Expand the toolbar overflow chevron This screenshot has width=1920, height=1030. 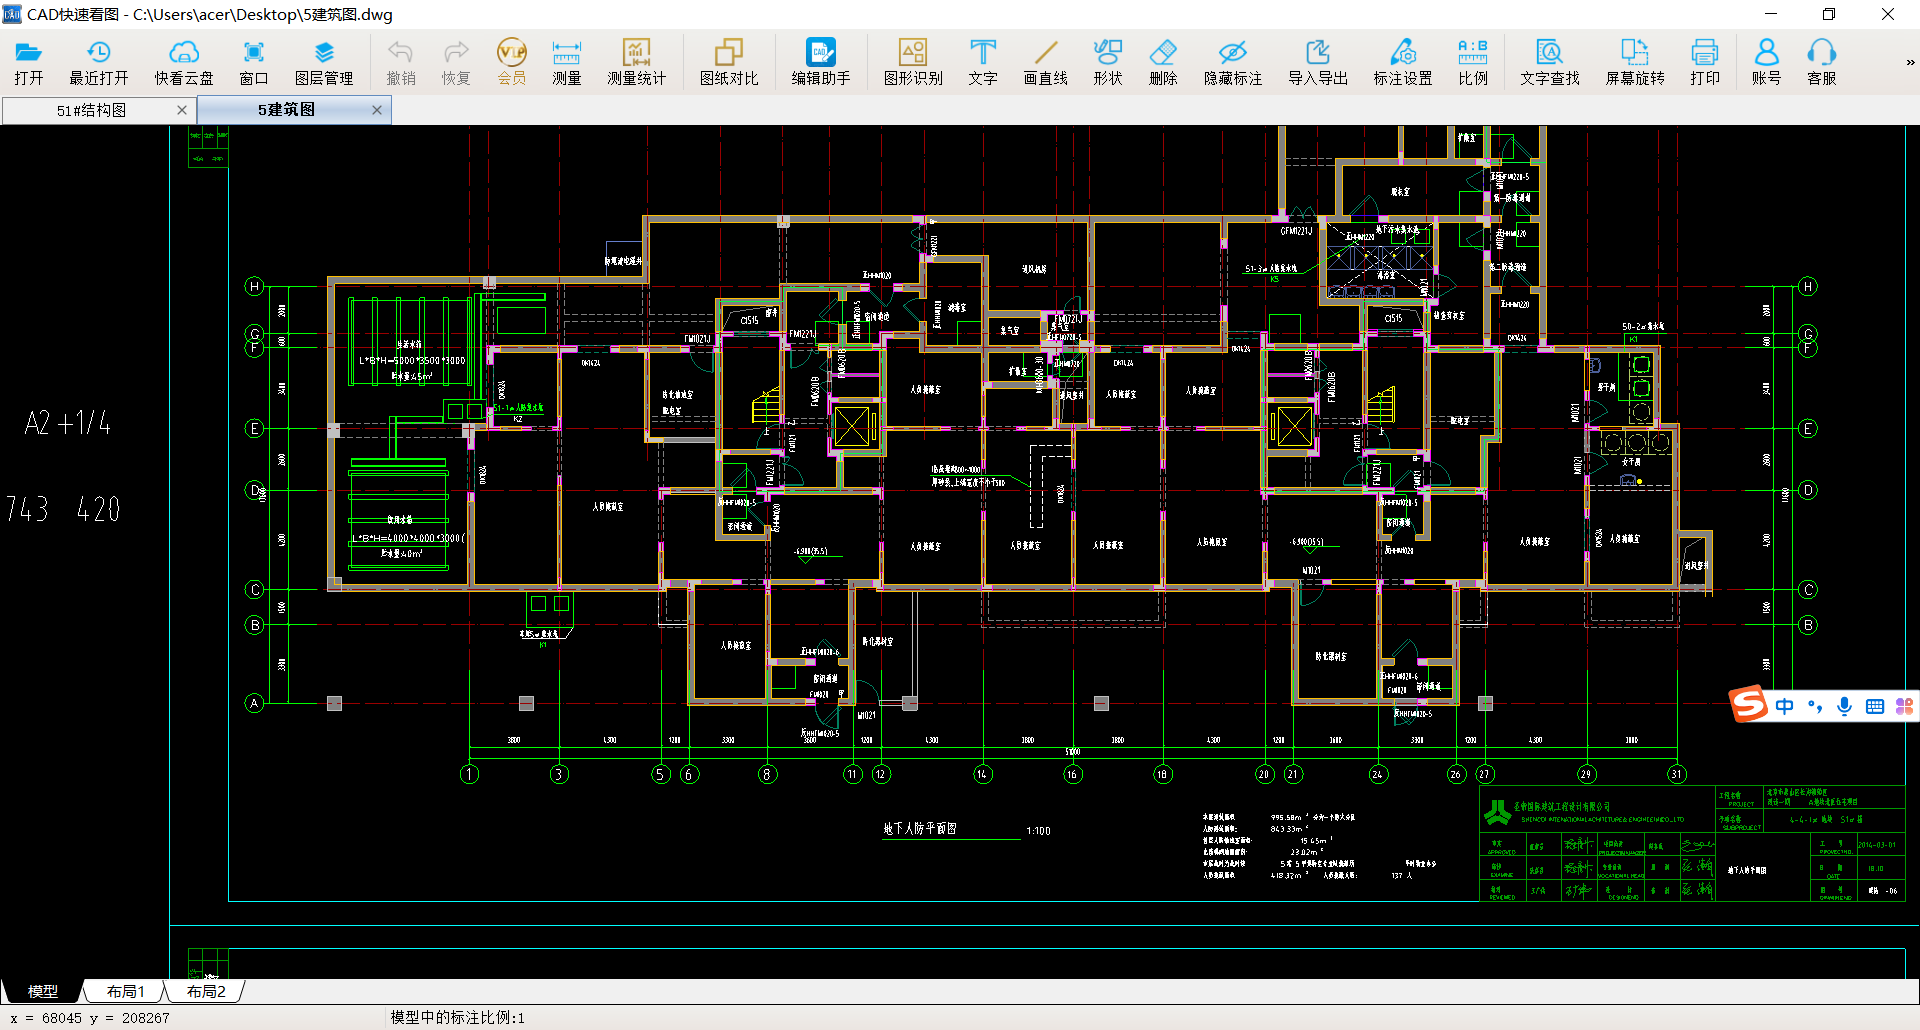click(x=1910, y=63)
